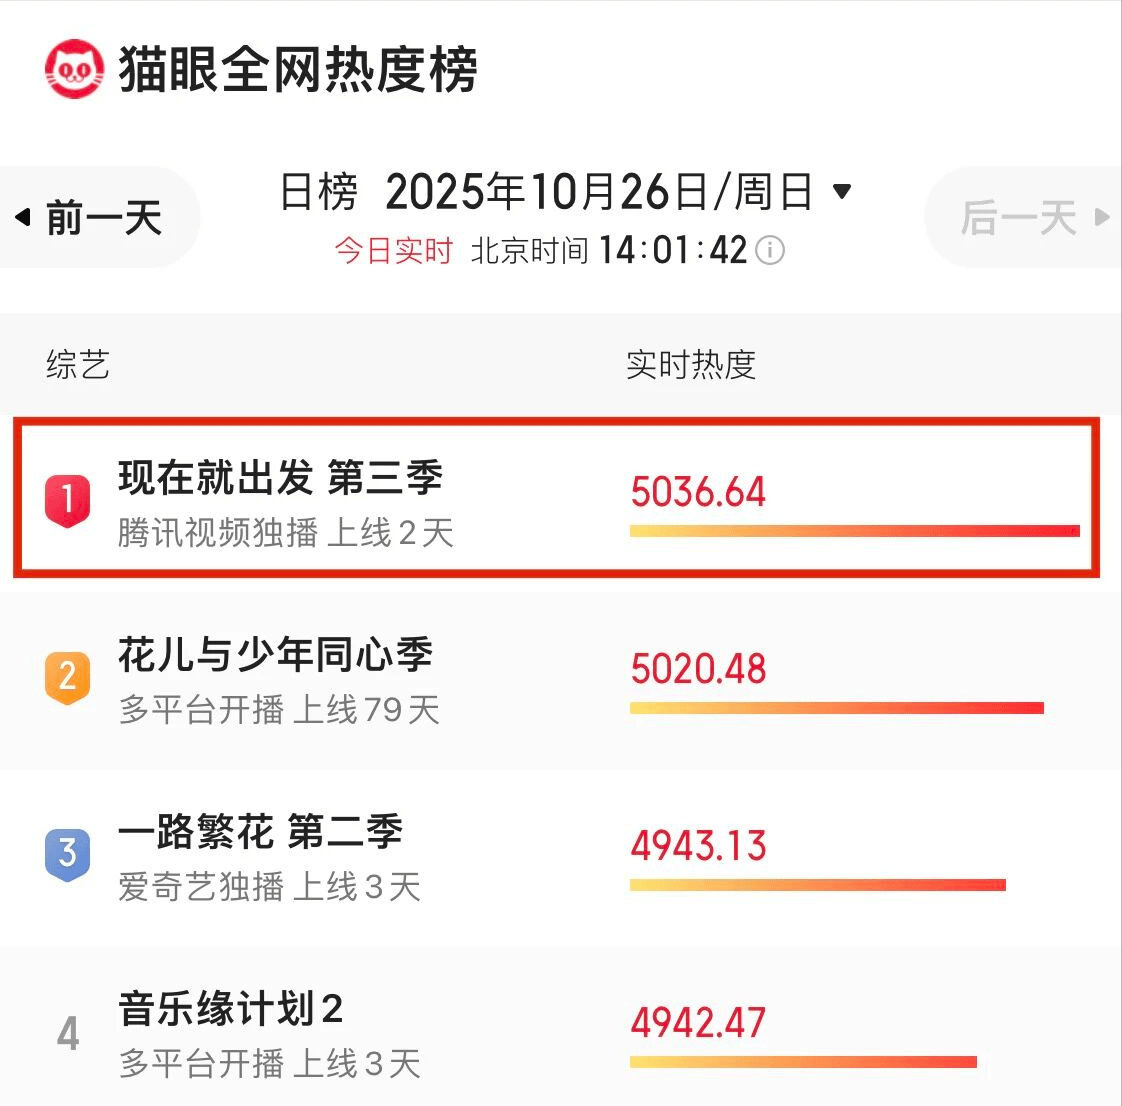Click the heat bar under 5036.64
The image size is (1122, 1106).
[x=854, y=531]
